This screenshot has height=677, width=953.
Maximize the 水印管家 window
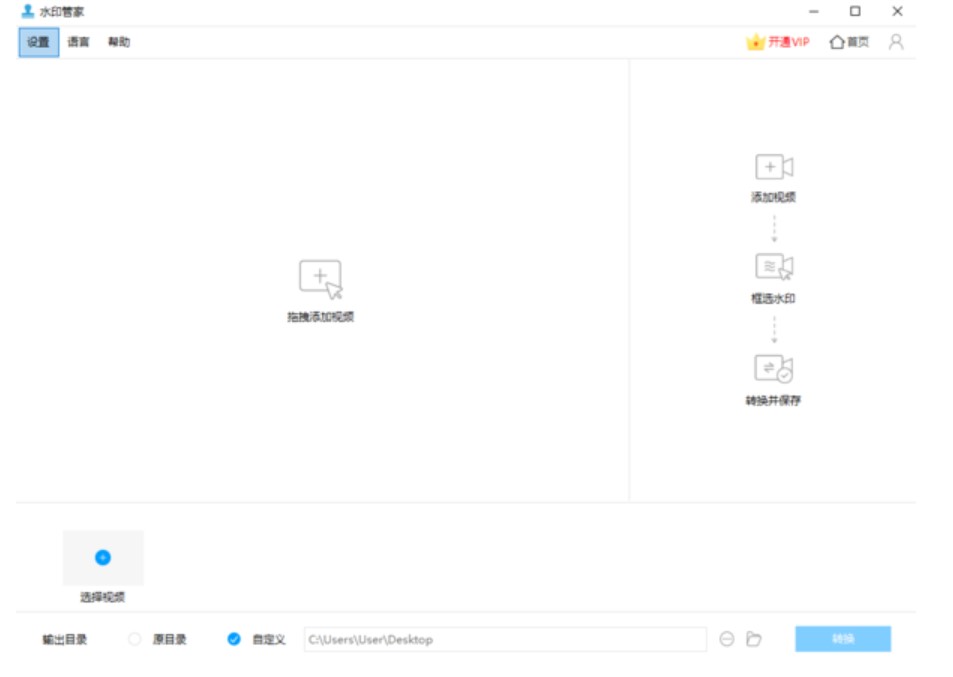[x=855, y=11]
